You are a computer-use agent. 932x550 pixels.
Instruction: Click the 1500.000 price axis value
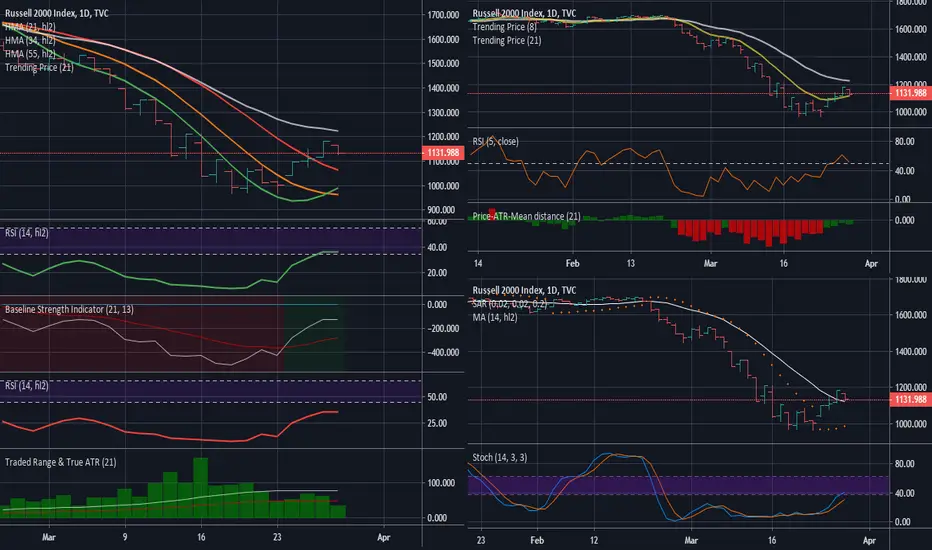443,64
